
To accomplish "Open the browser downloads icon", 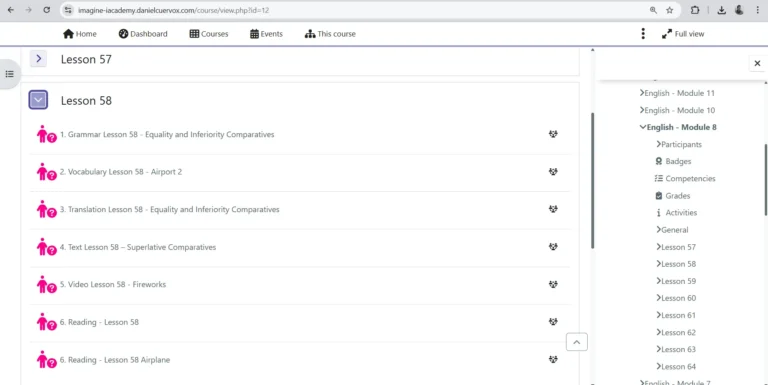I will (721, 10).
